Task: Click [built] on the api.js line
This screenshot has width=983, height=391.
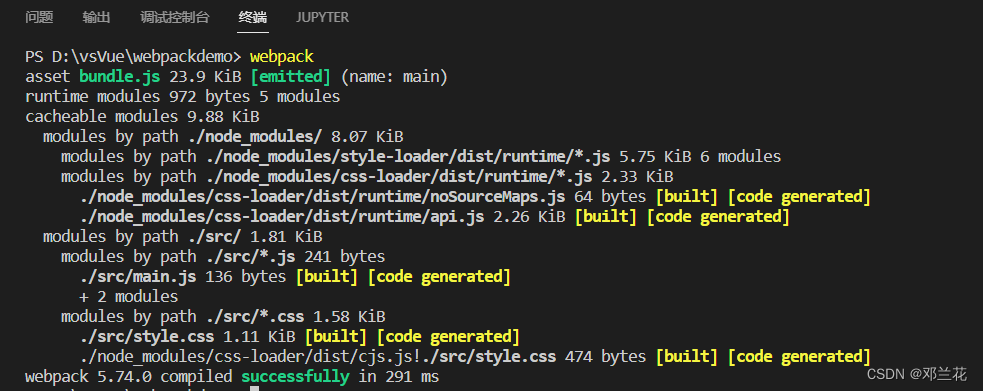Action: (606, 217)
